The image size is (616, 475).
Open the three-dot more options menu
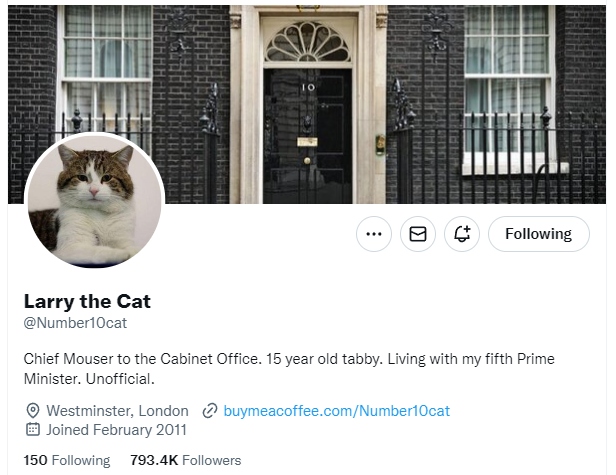[x=374, y=234]
